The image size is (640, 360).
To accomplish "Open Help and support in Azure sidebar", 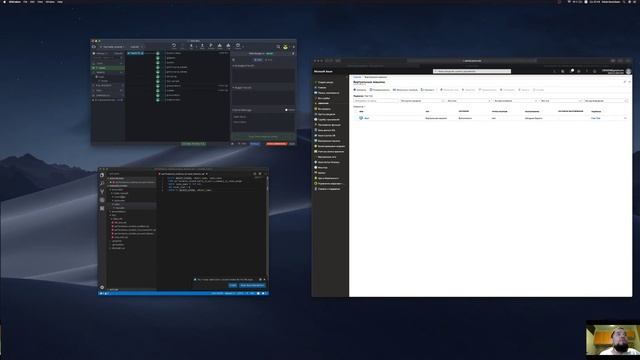I will [328, 189].
